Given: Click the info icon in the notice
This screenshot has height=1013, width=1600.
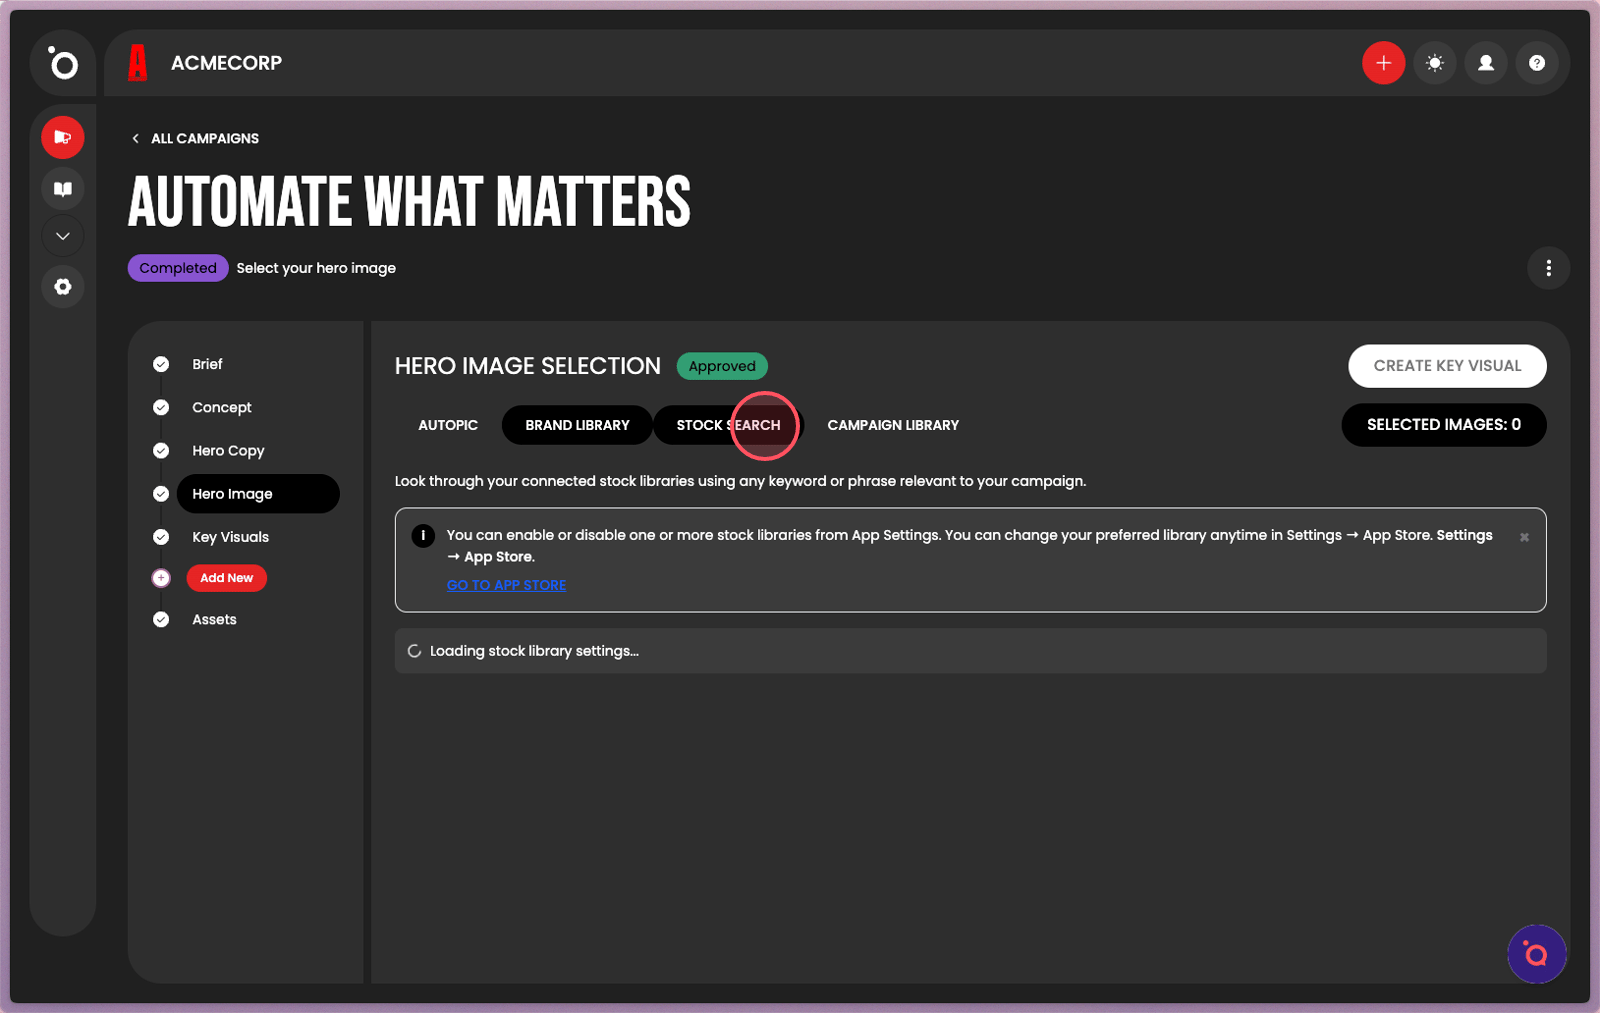Looking at the screenshot, I should point(423,535).
